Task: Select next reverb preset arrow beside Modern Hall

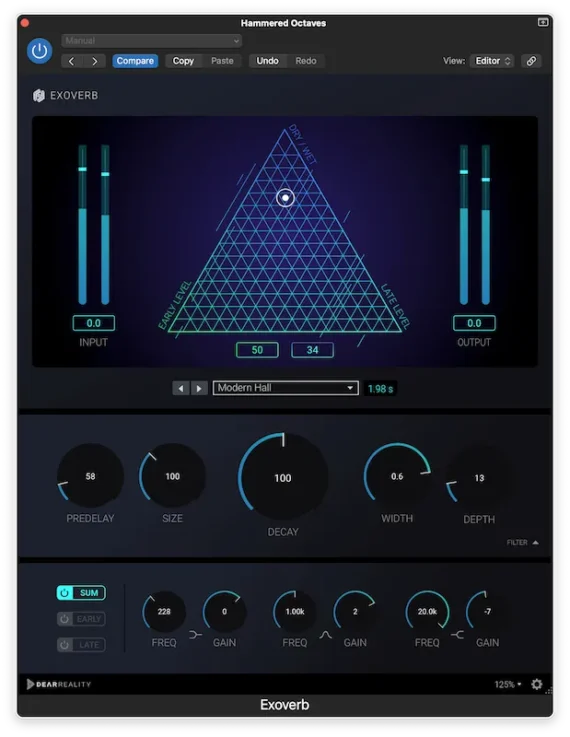Action: 199,388
